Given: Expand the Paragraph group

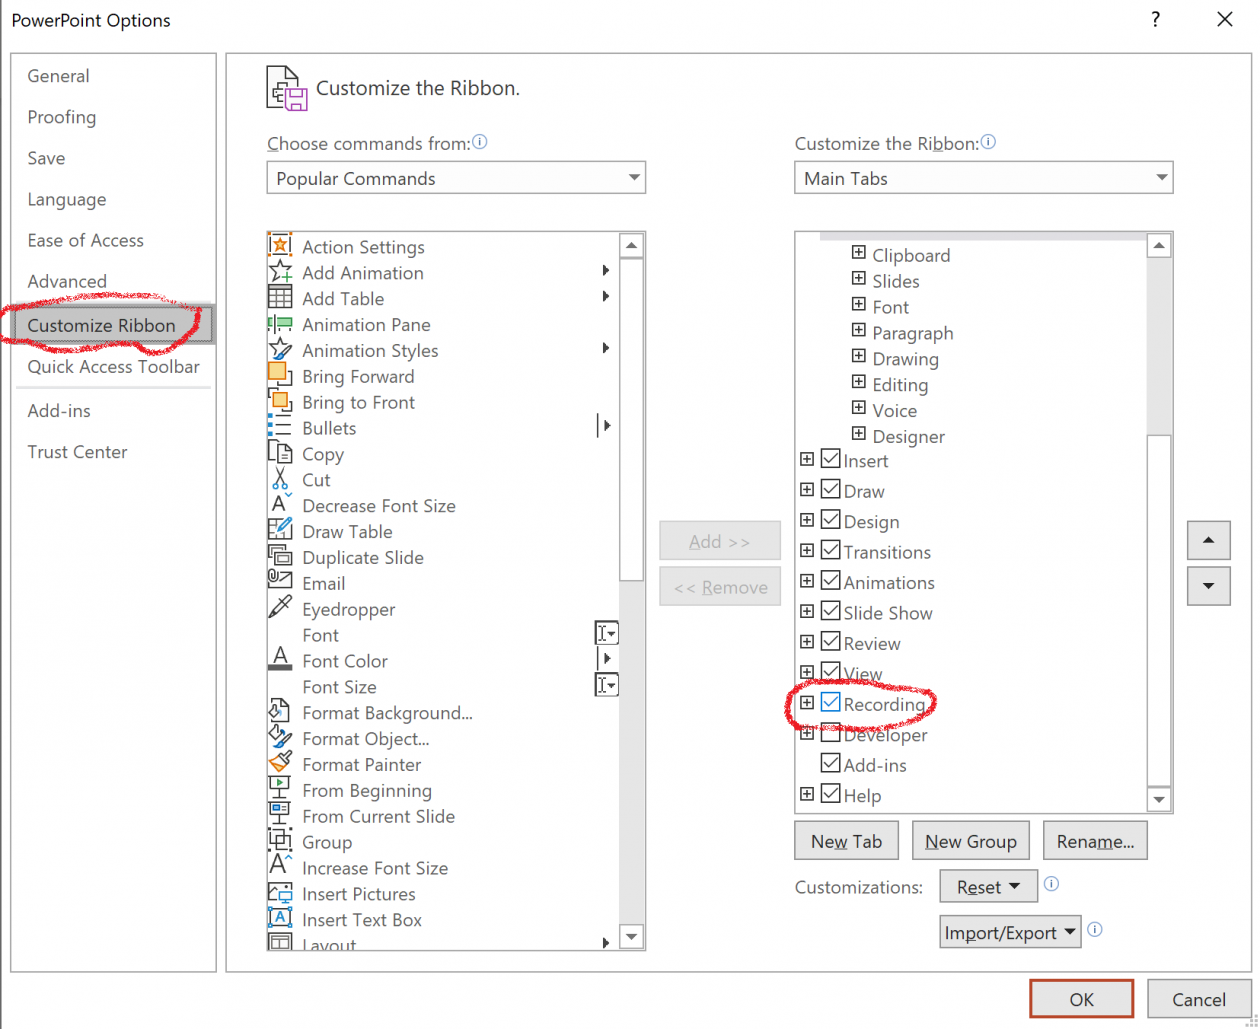Looking at the screenshot, I should [x=858, y=332].
